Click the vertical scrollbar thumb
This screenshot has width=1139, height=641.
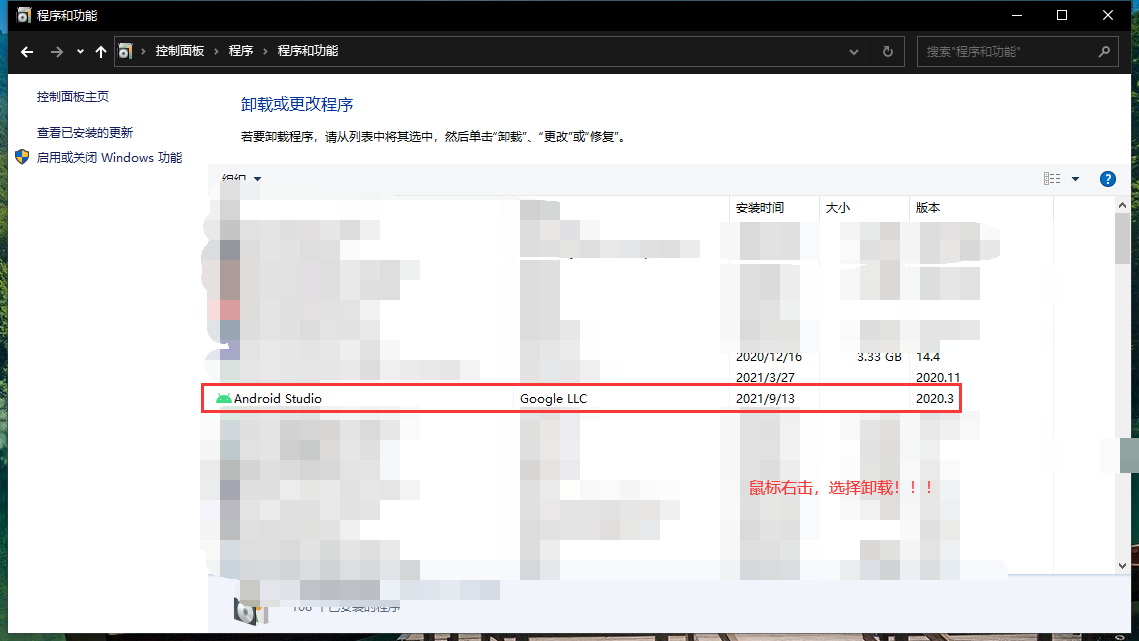pyautogui.click(x=1122, y=239)
